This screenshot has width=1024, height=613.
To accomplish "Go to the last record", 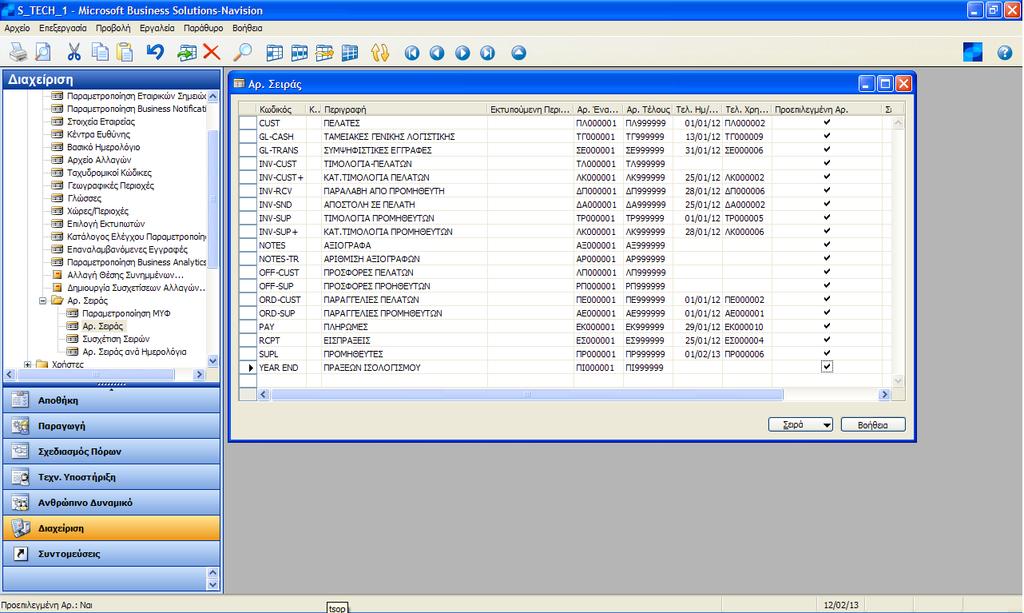I will click(x=487, y=53).
